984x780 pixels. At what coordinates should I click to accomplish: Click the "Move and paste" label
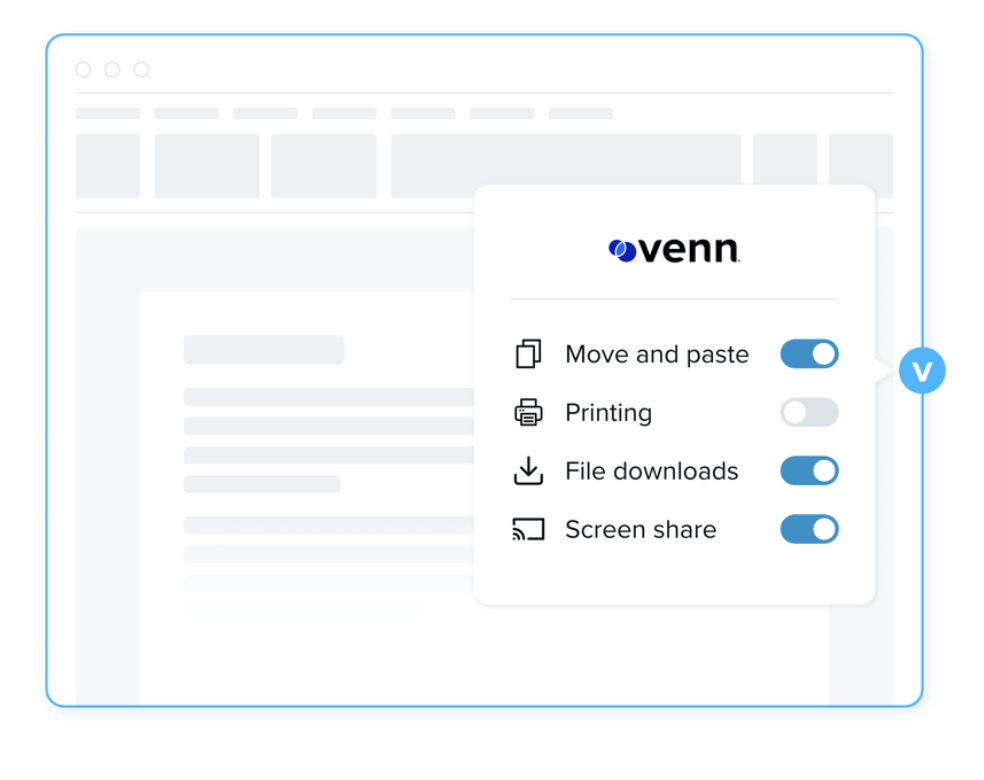click(657, 355)
